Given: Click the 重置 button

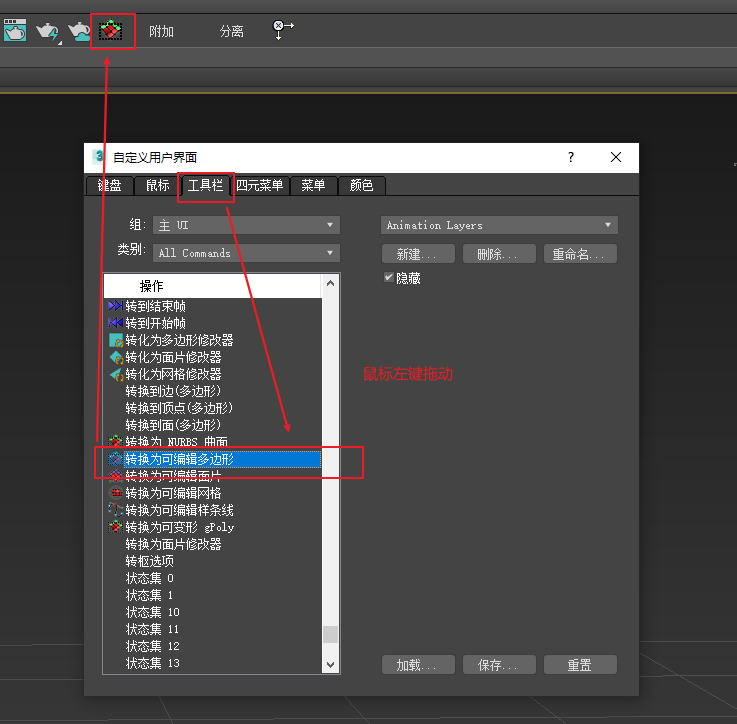Looking at the screenshot, I should click(x=580, y=665).
